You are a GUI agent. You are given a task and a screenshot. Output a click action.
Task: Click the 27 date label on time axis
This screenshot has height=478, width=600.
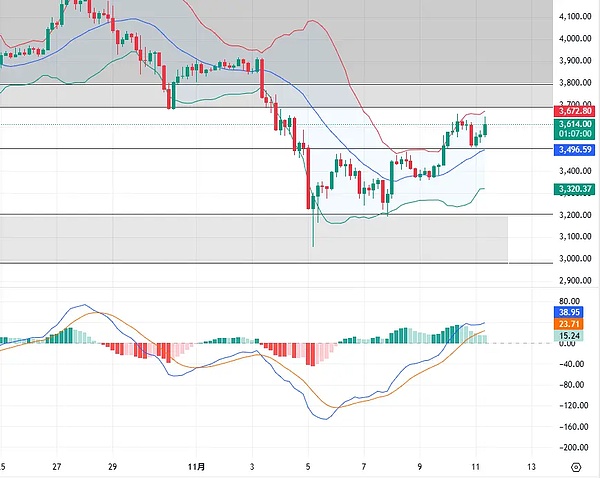(57, 466)
